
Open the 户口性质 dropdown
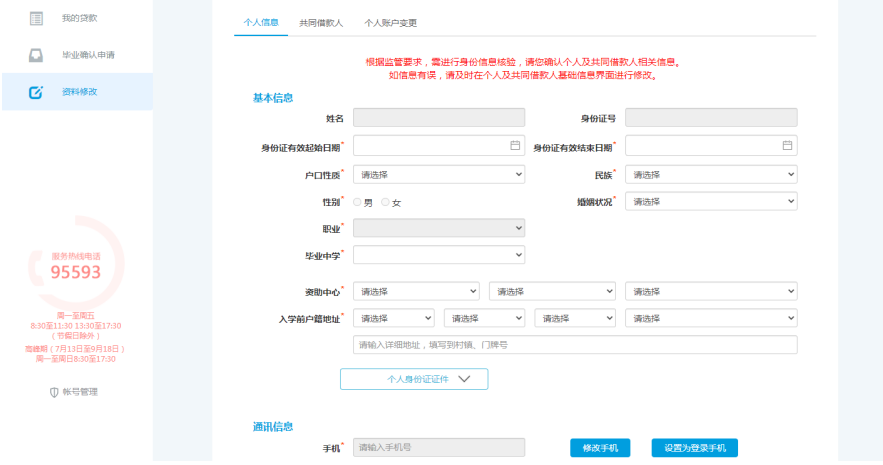439,174
